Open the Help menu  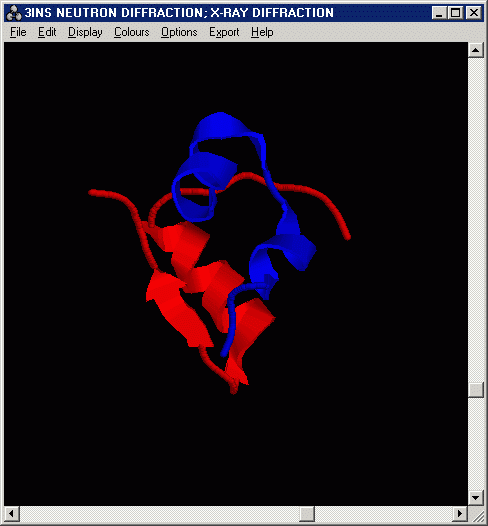click(x=262, y=32)
